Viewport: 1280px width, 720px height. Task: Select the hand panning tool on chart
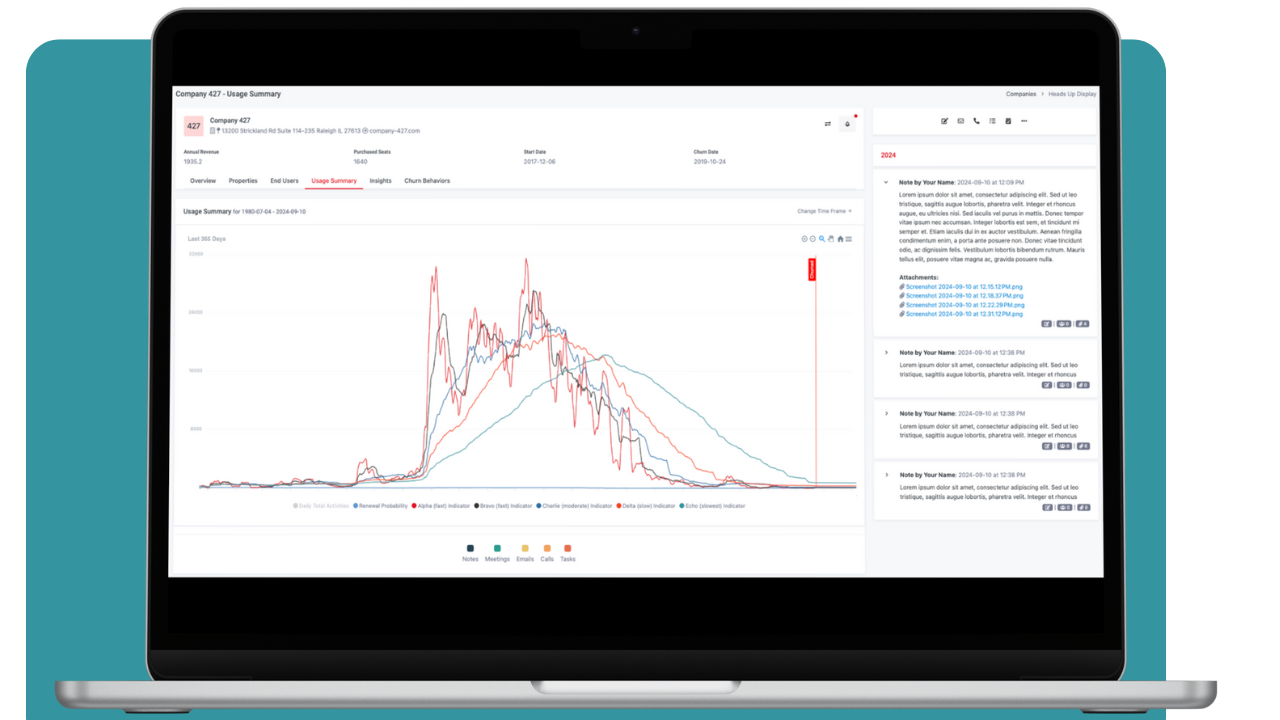[x=831, y=239]
